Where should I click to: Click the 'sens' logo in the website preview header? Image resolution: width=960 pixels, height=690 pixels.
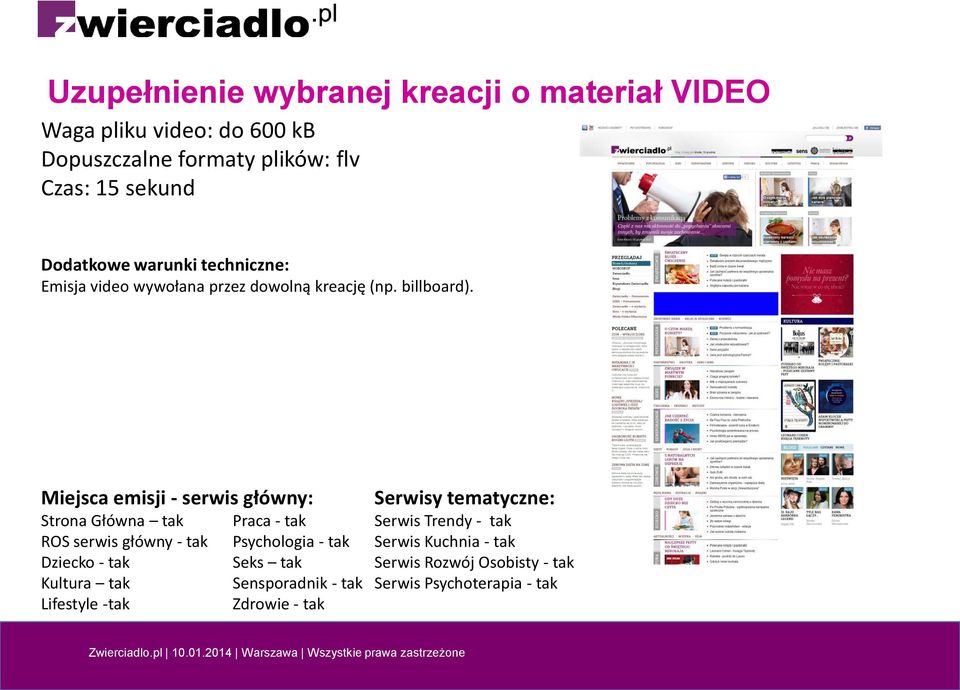coord(801,151)
